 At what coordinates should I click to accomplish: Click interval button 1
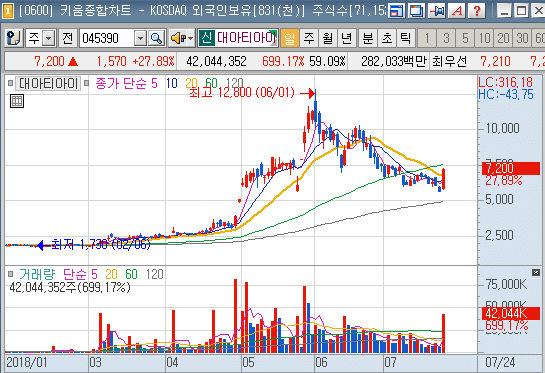coord(427,38)
